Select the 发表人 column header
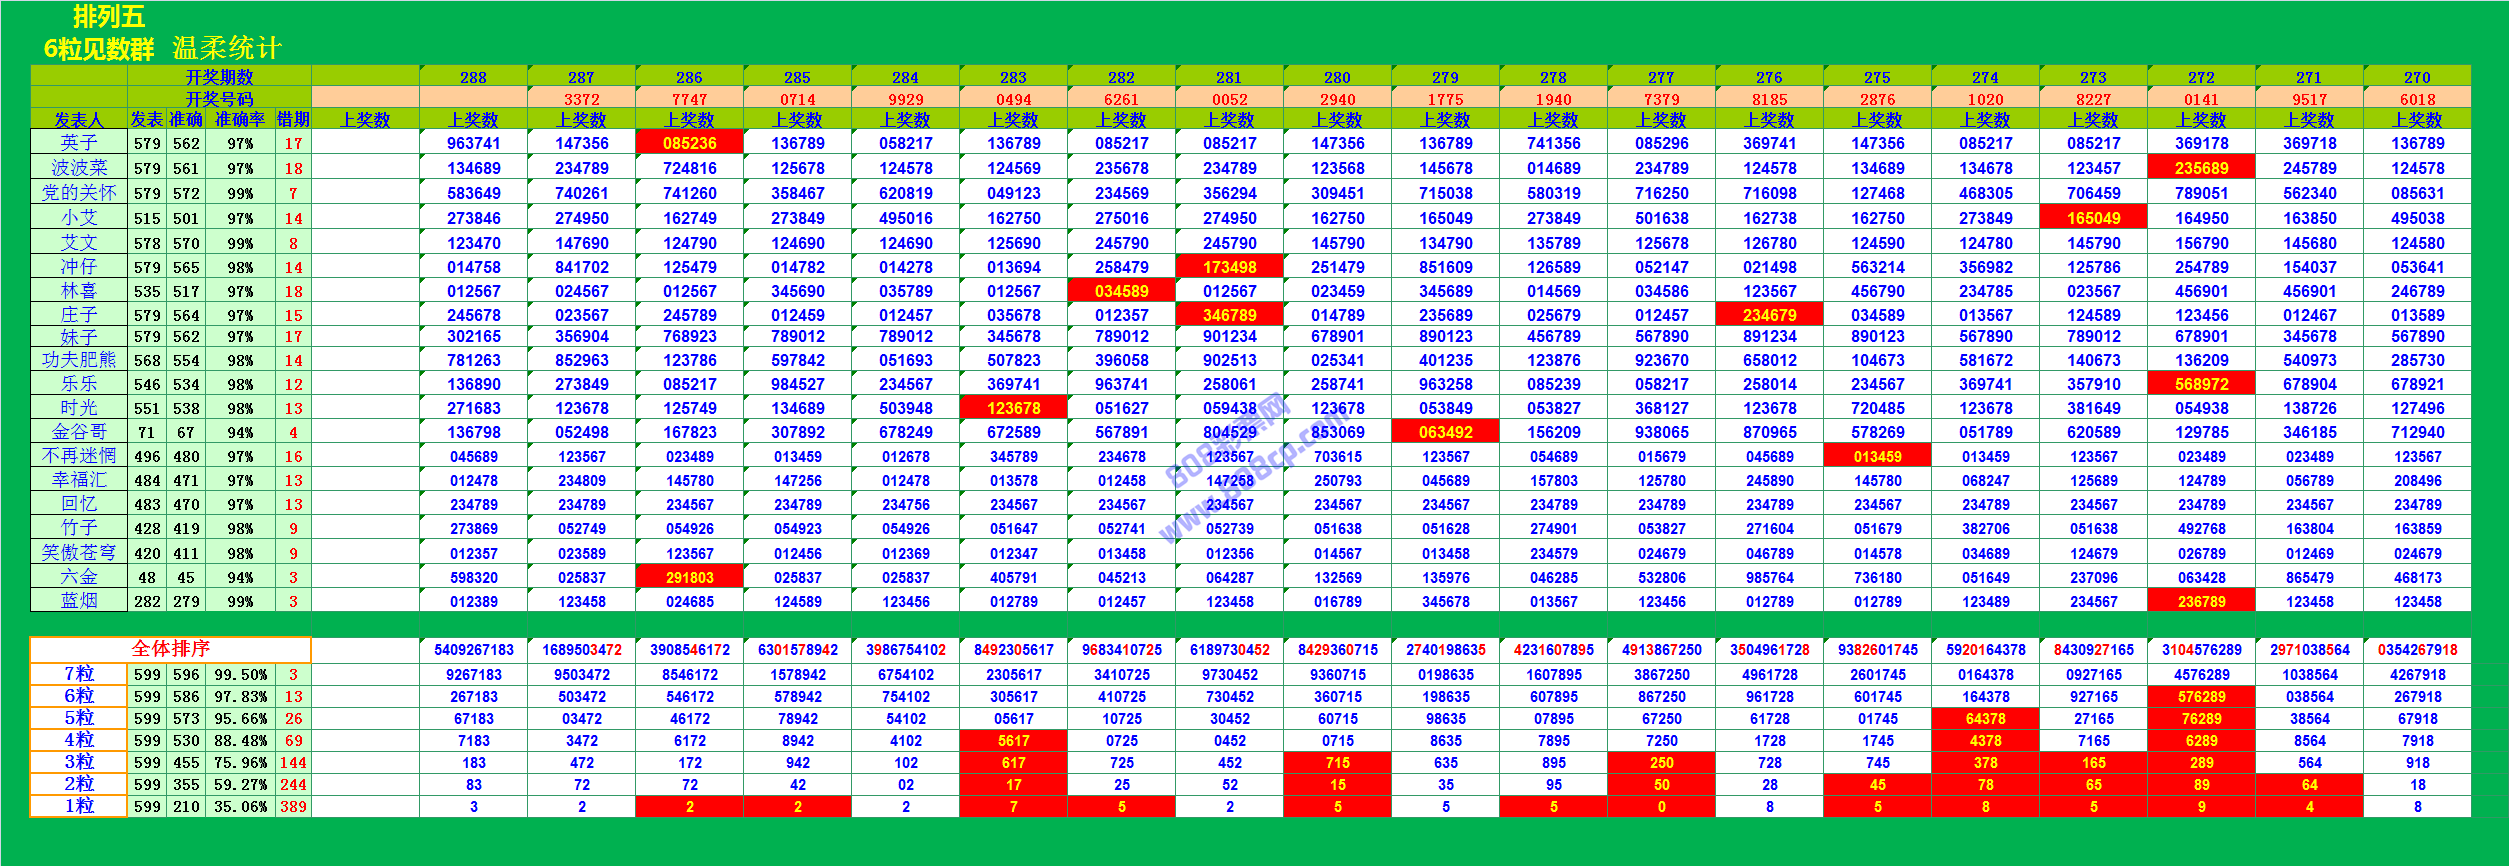 [x=78, y=120]
